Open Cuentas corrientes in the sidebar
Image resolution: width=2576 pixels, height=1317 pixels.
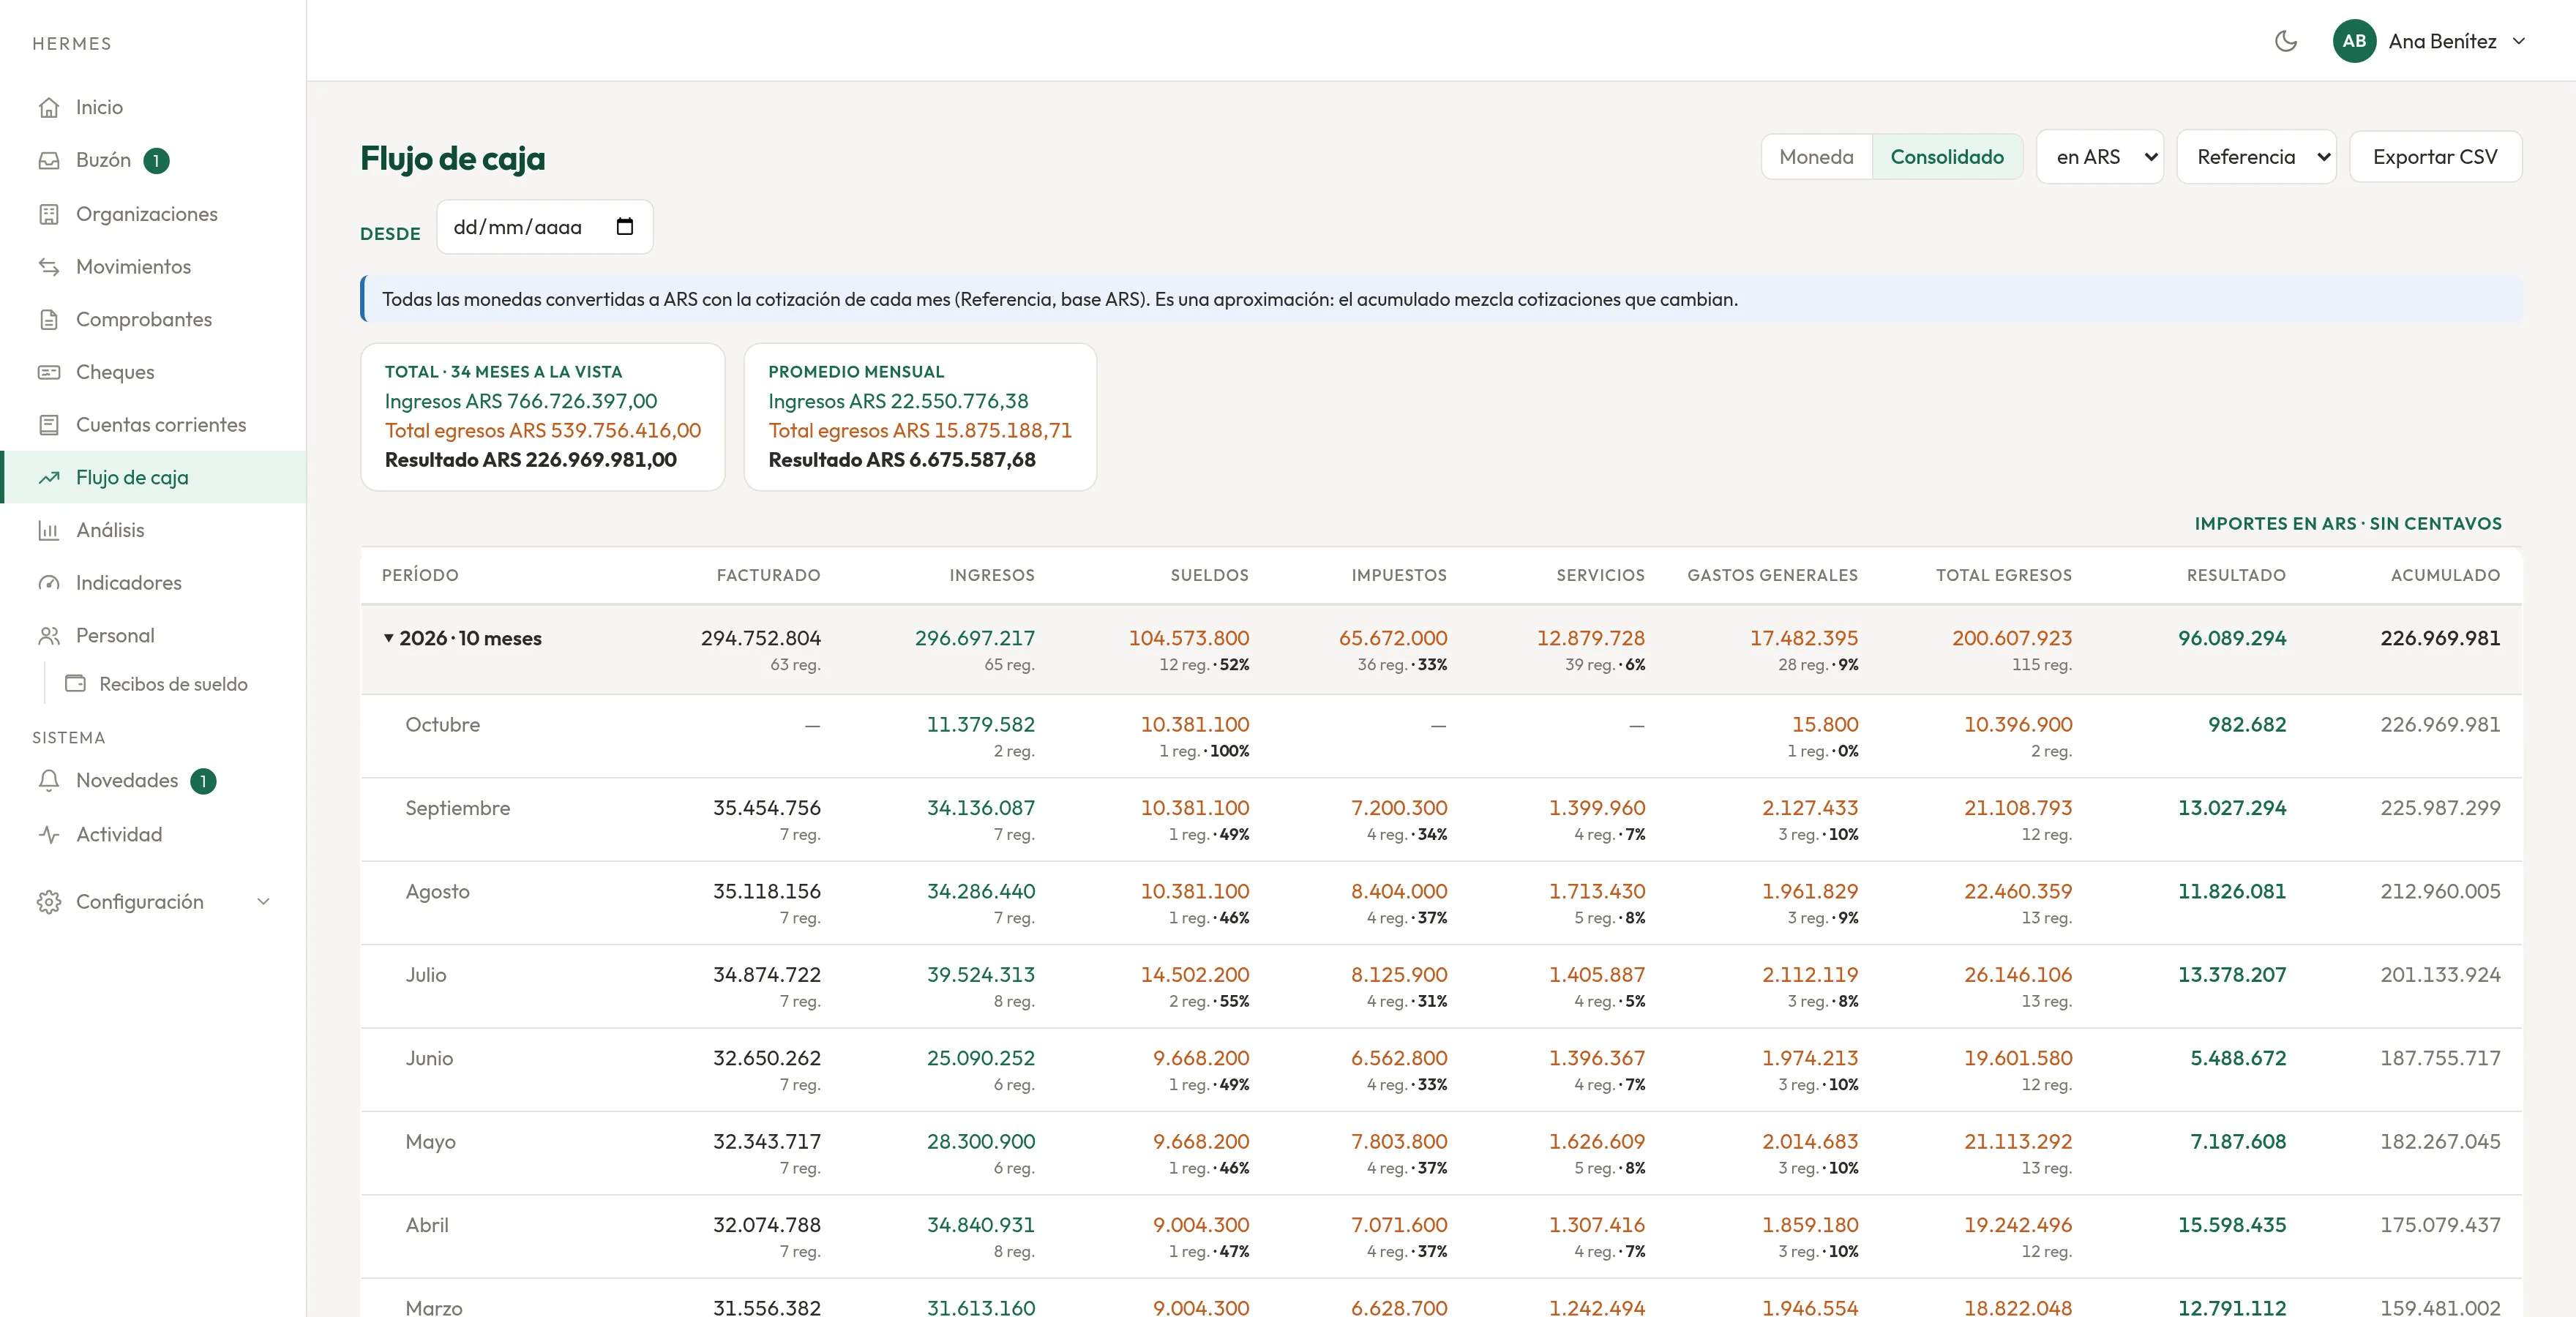pyautogui.click(x=153, y=425)
